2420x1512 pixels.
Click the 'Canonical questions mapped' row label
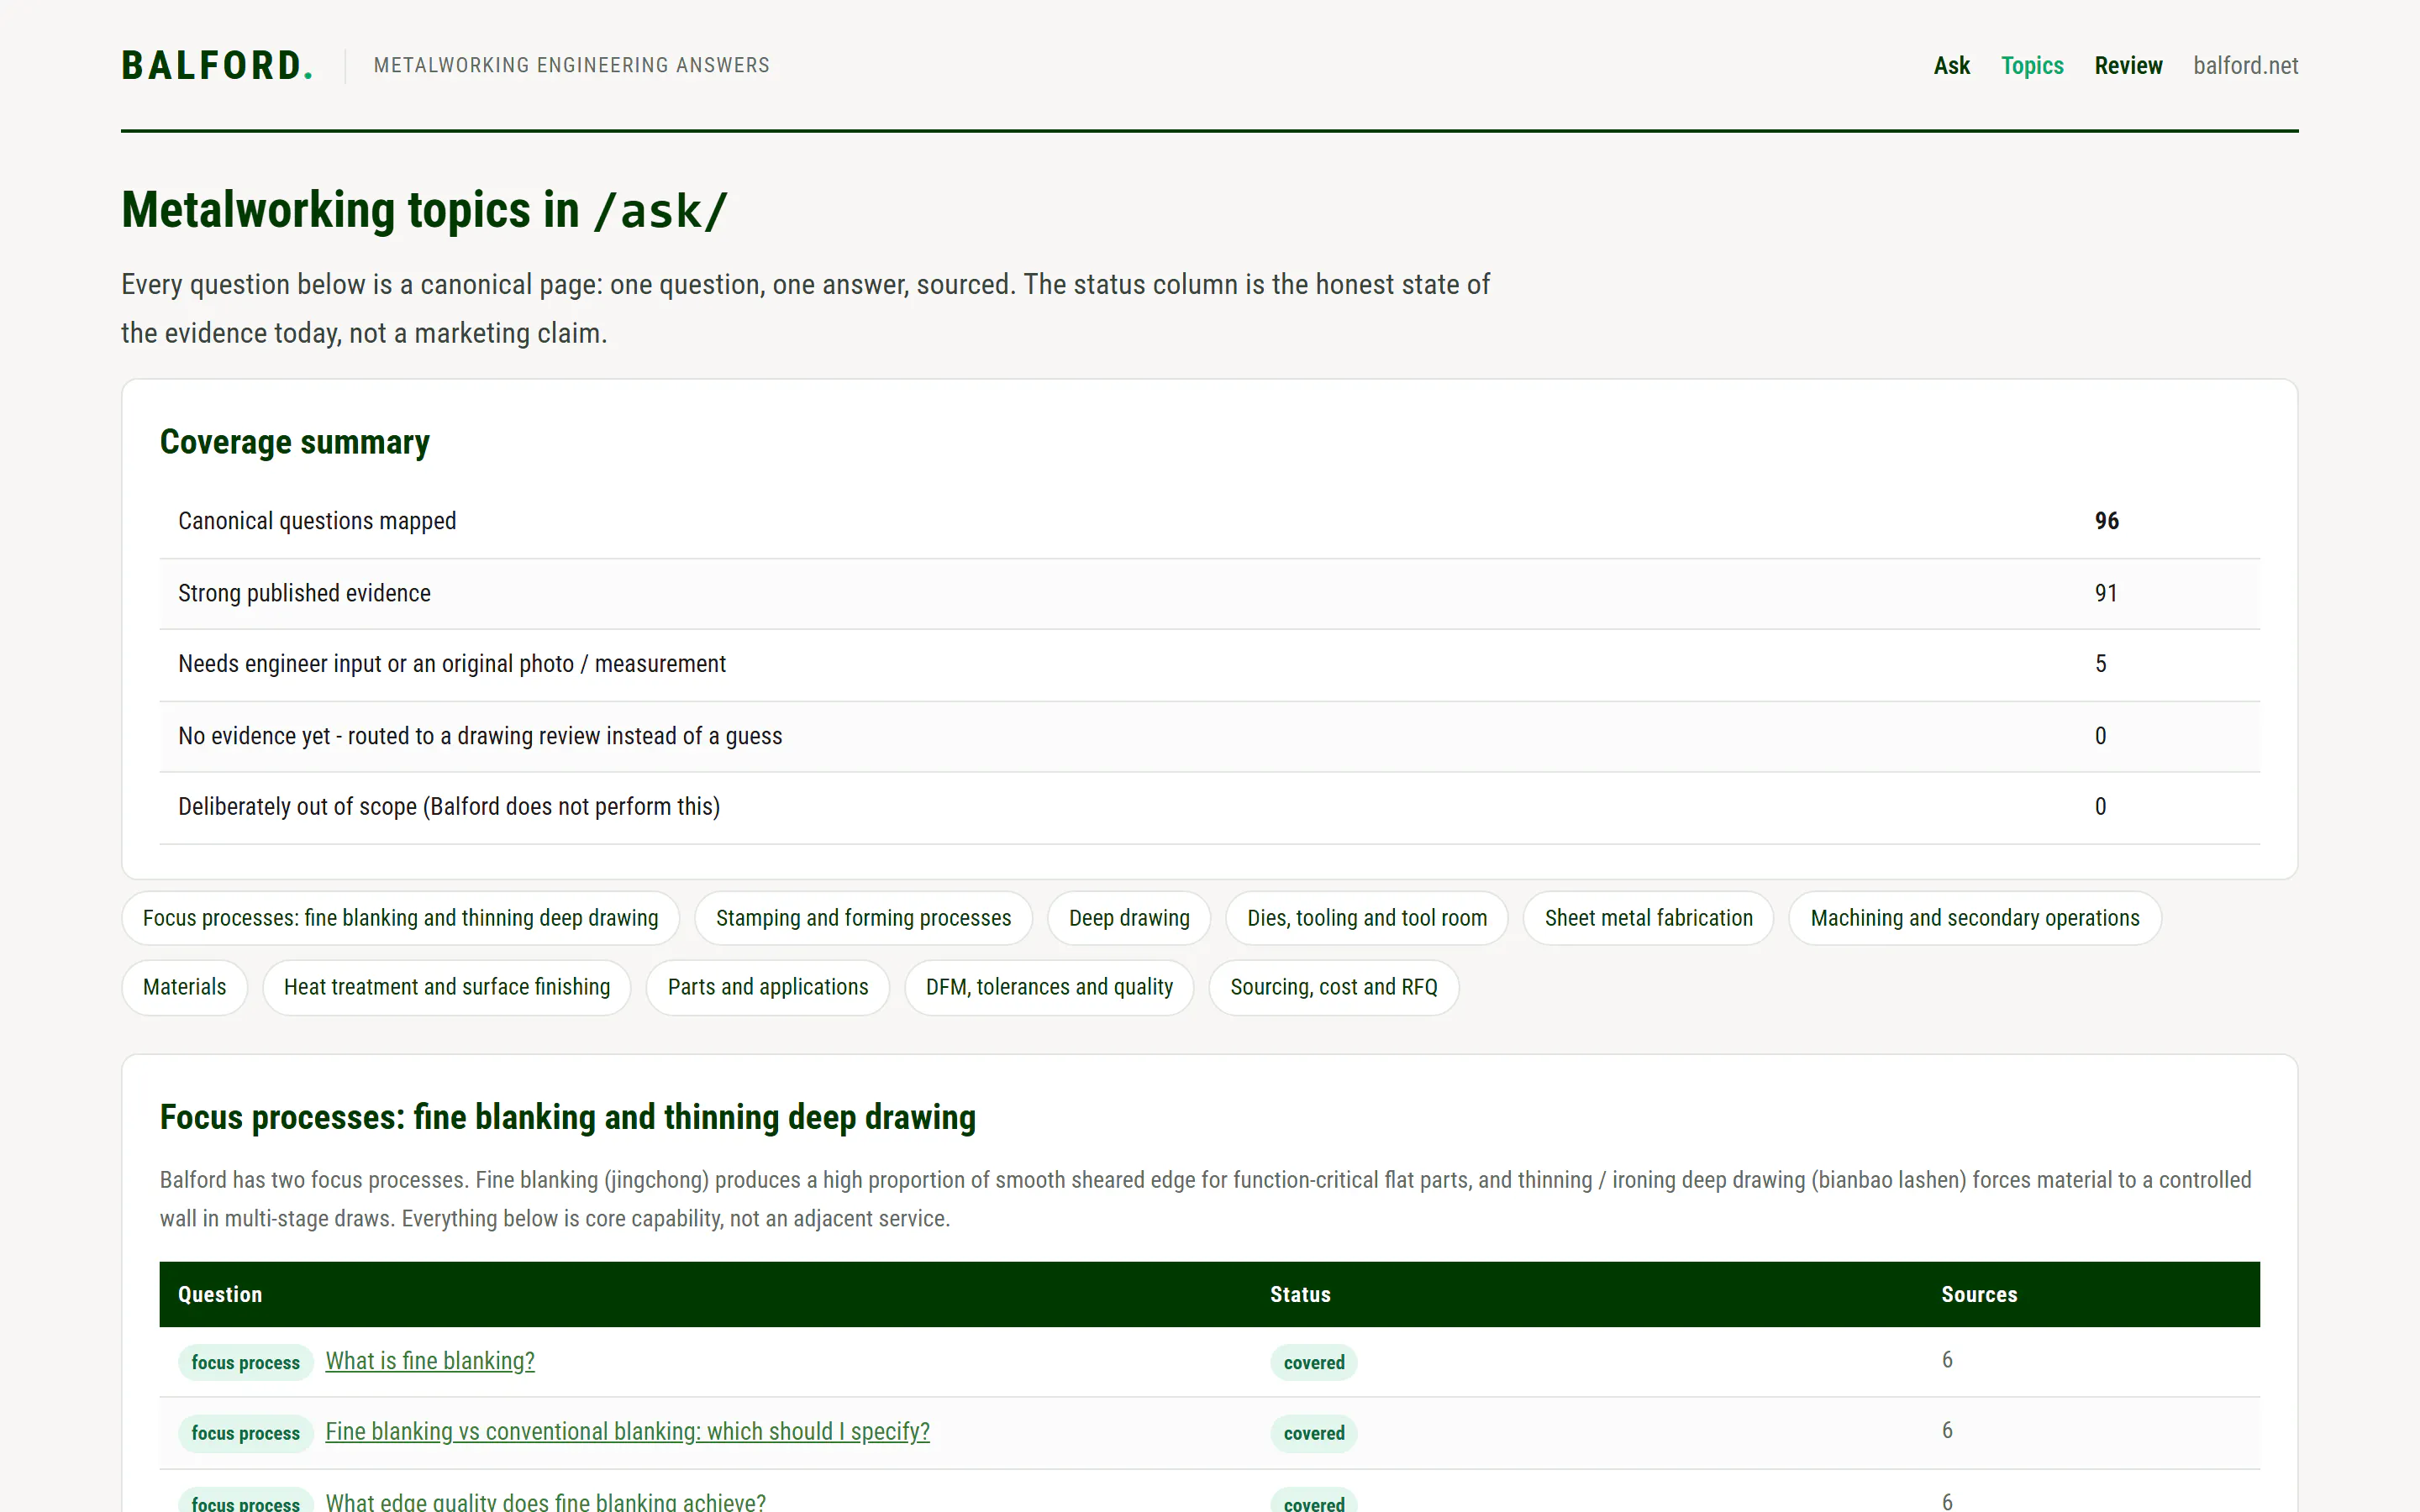[317, 521]
